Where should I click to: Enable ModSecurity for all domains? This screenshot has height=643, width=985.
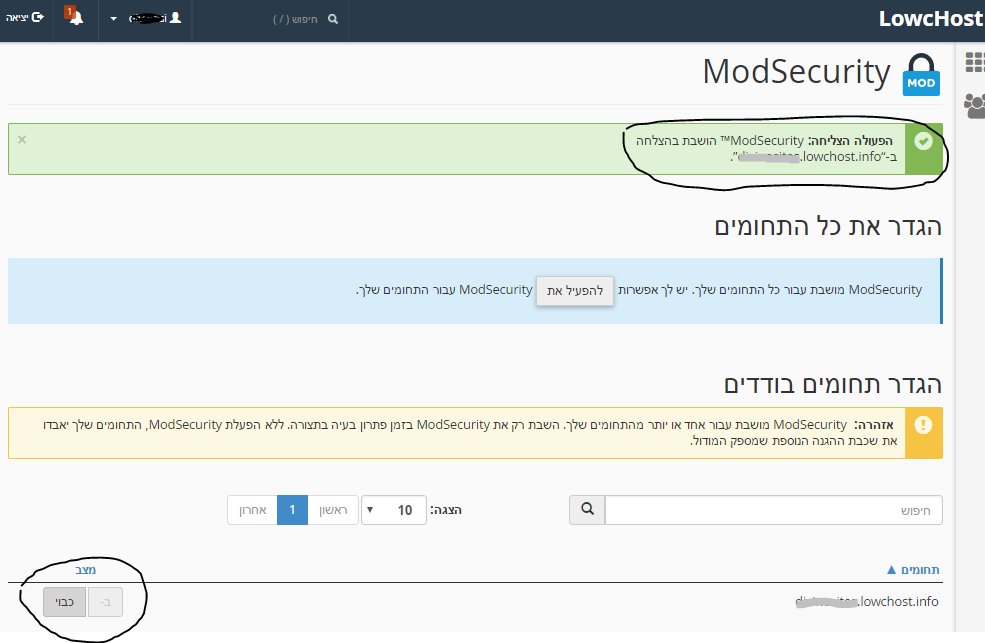coord(575,291)
